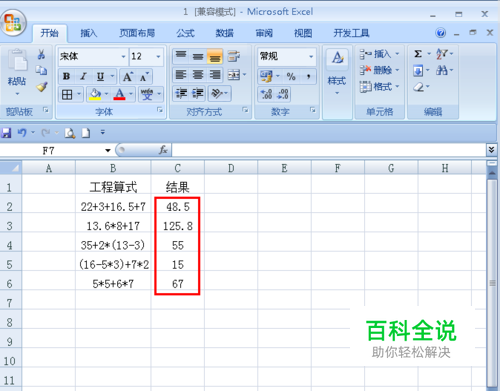Increase font size with large A
The height and width of the screenshot is (391, 500).
point(128,76)
